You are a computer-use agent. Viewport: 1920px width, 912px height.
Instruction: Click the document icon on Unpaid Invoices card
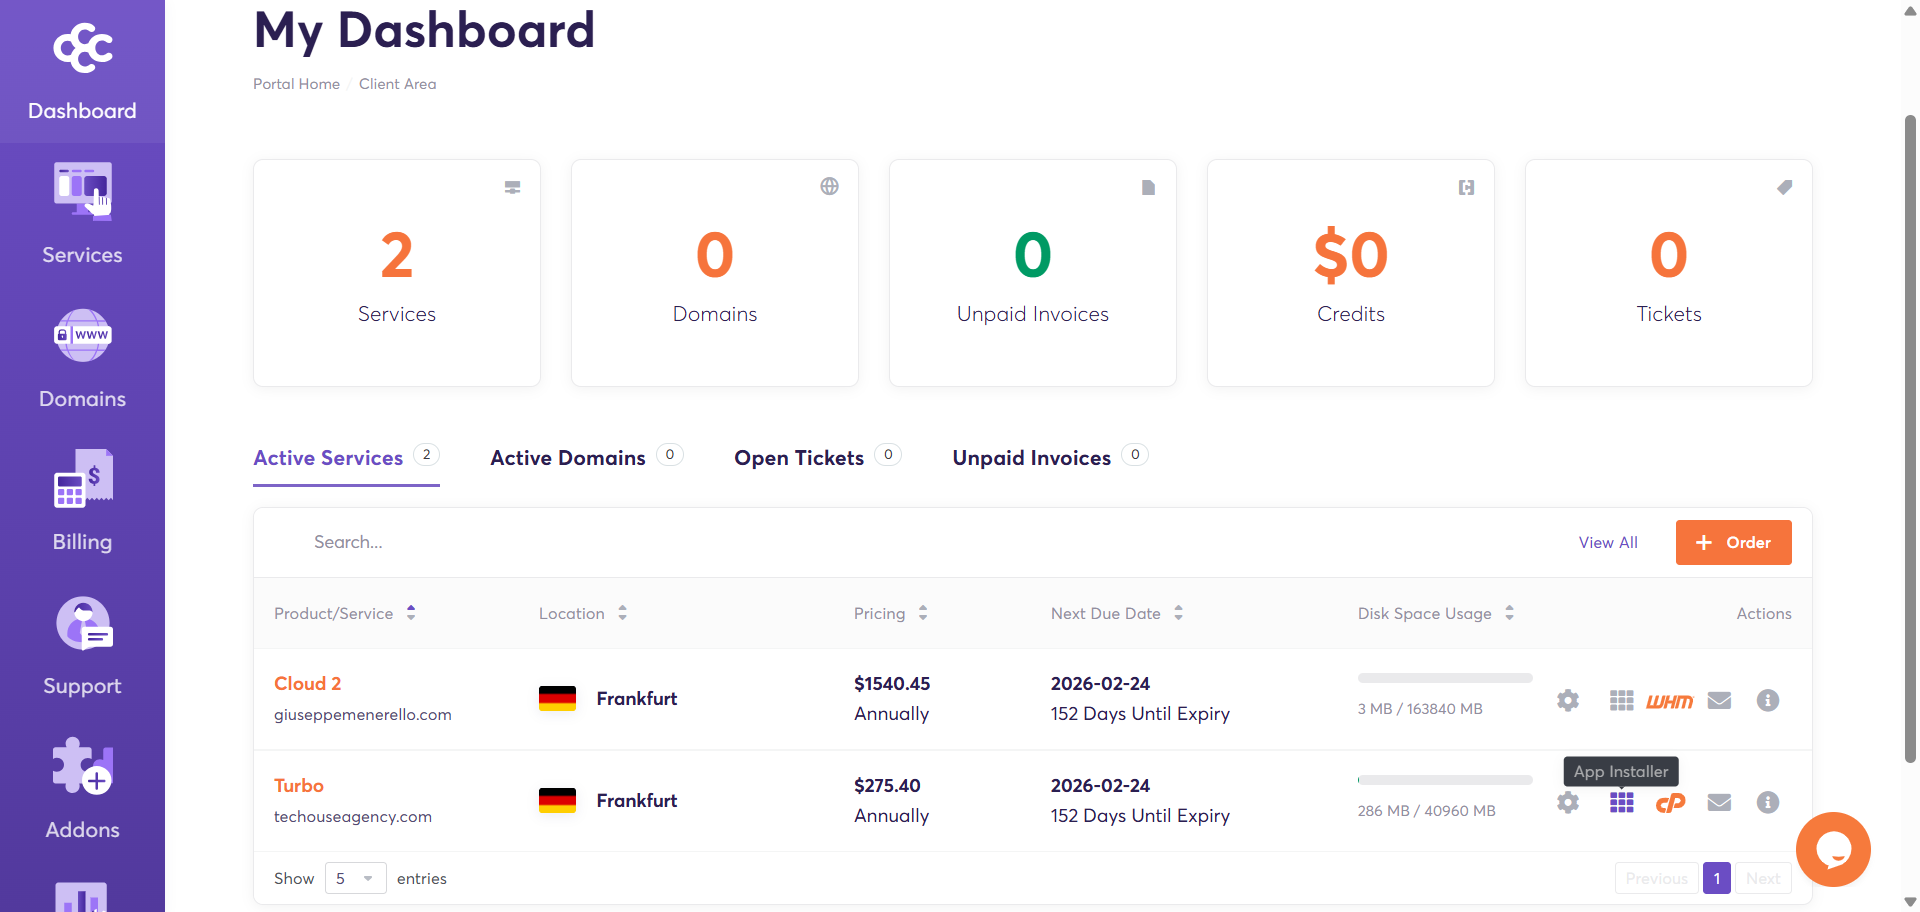point(1148,187)
